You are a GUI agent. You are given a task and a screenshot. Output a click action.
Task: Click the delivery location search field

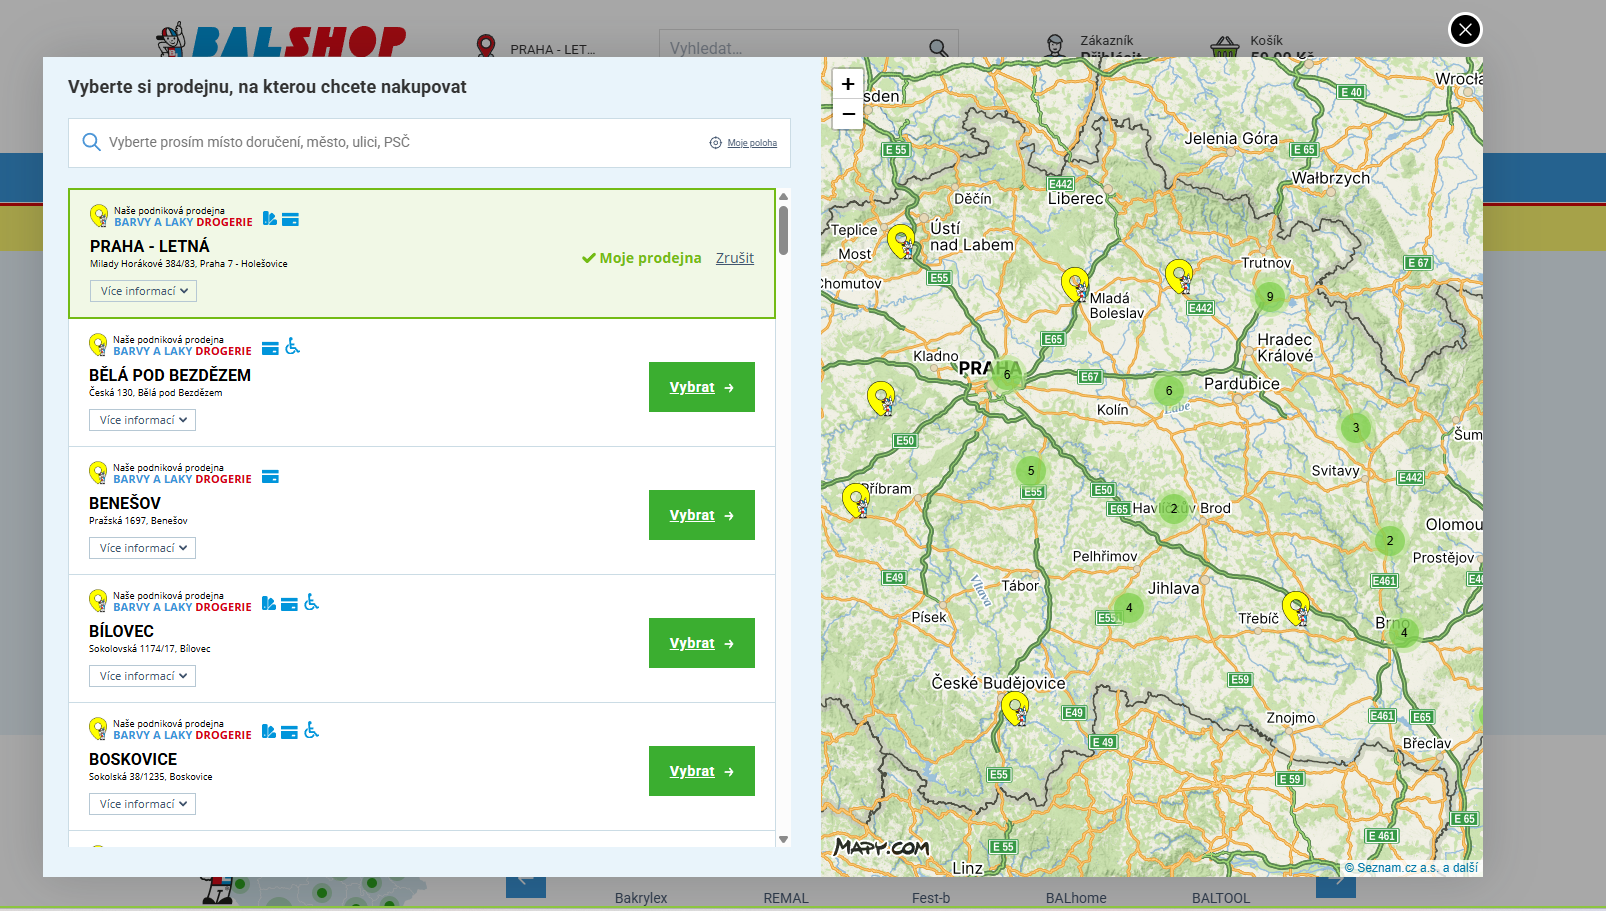[400, 143]
